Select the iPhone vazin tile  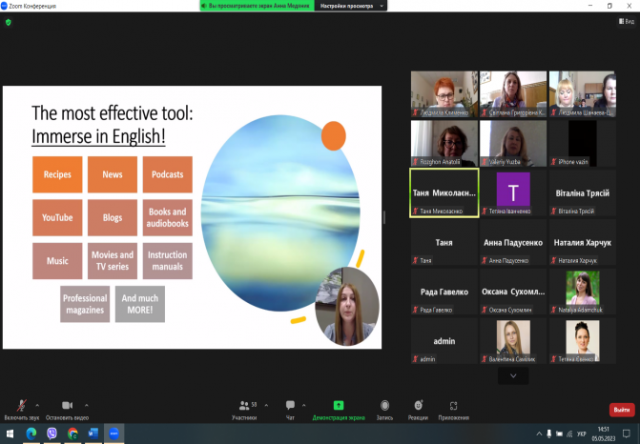[x=582, y=143]
